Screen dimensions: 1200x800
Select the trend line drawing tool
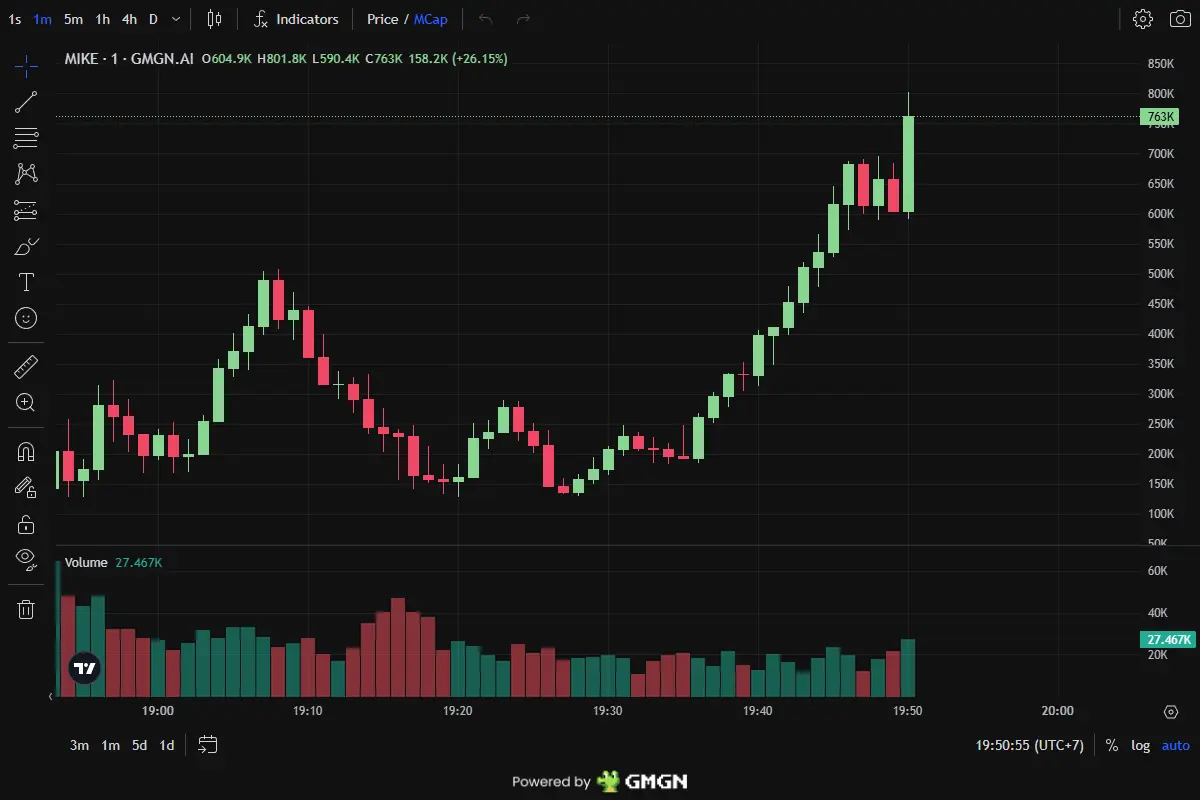(26, 101)
